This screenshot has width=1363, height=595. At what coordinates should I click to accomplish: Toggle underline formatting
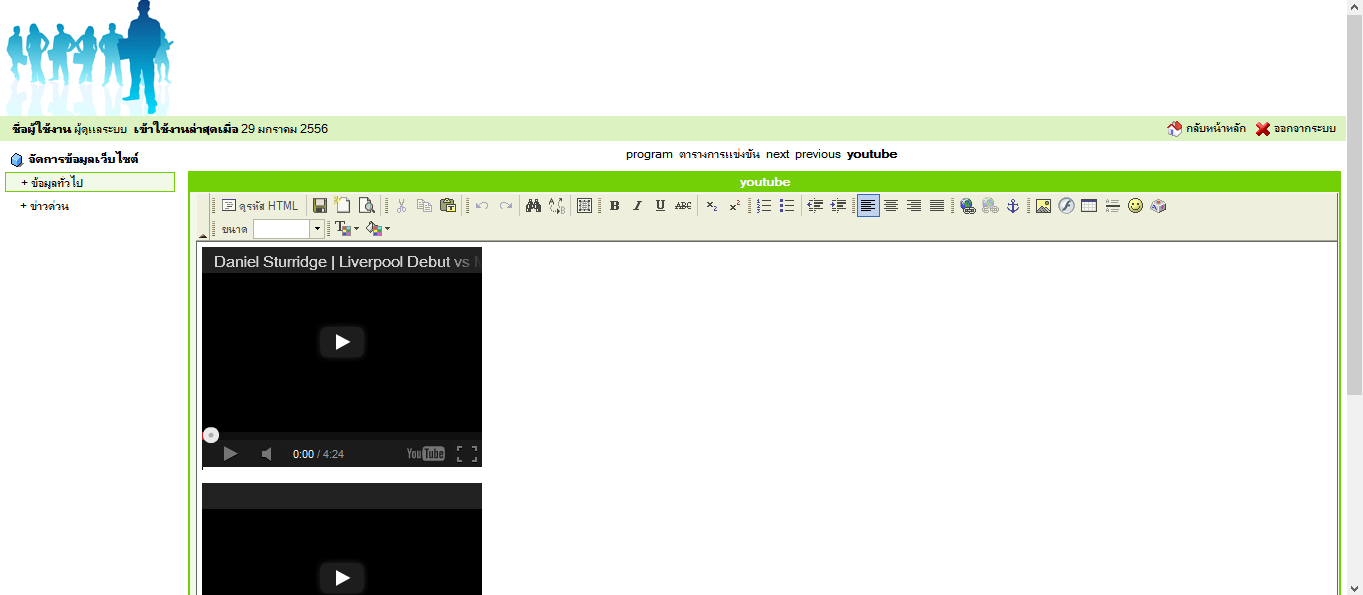click(660, 205)
